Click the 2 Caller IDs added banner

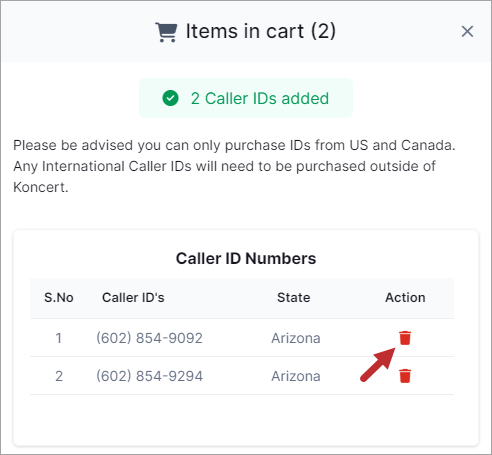(x=246, y=98)
